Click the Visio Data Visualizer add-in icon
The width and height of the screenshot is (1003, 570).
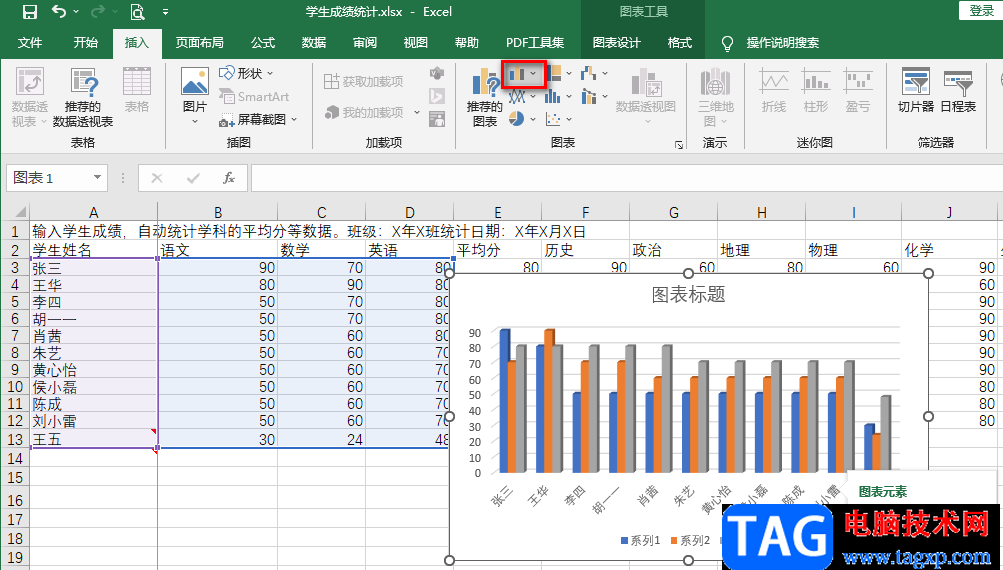coord(437,73)
